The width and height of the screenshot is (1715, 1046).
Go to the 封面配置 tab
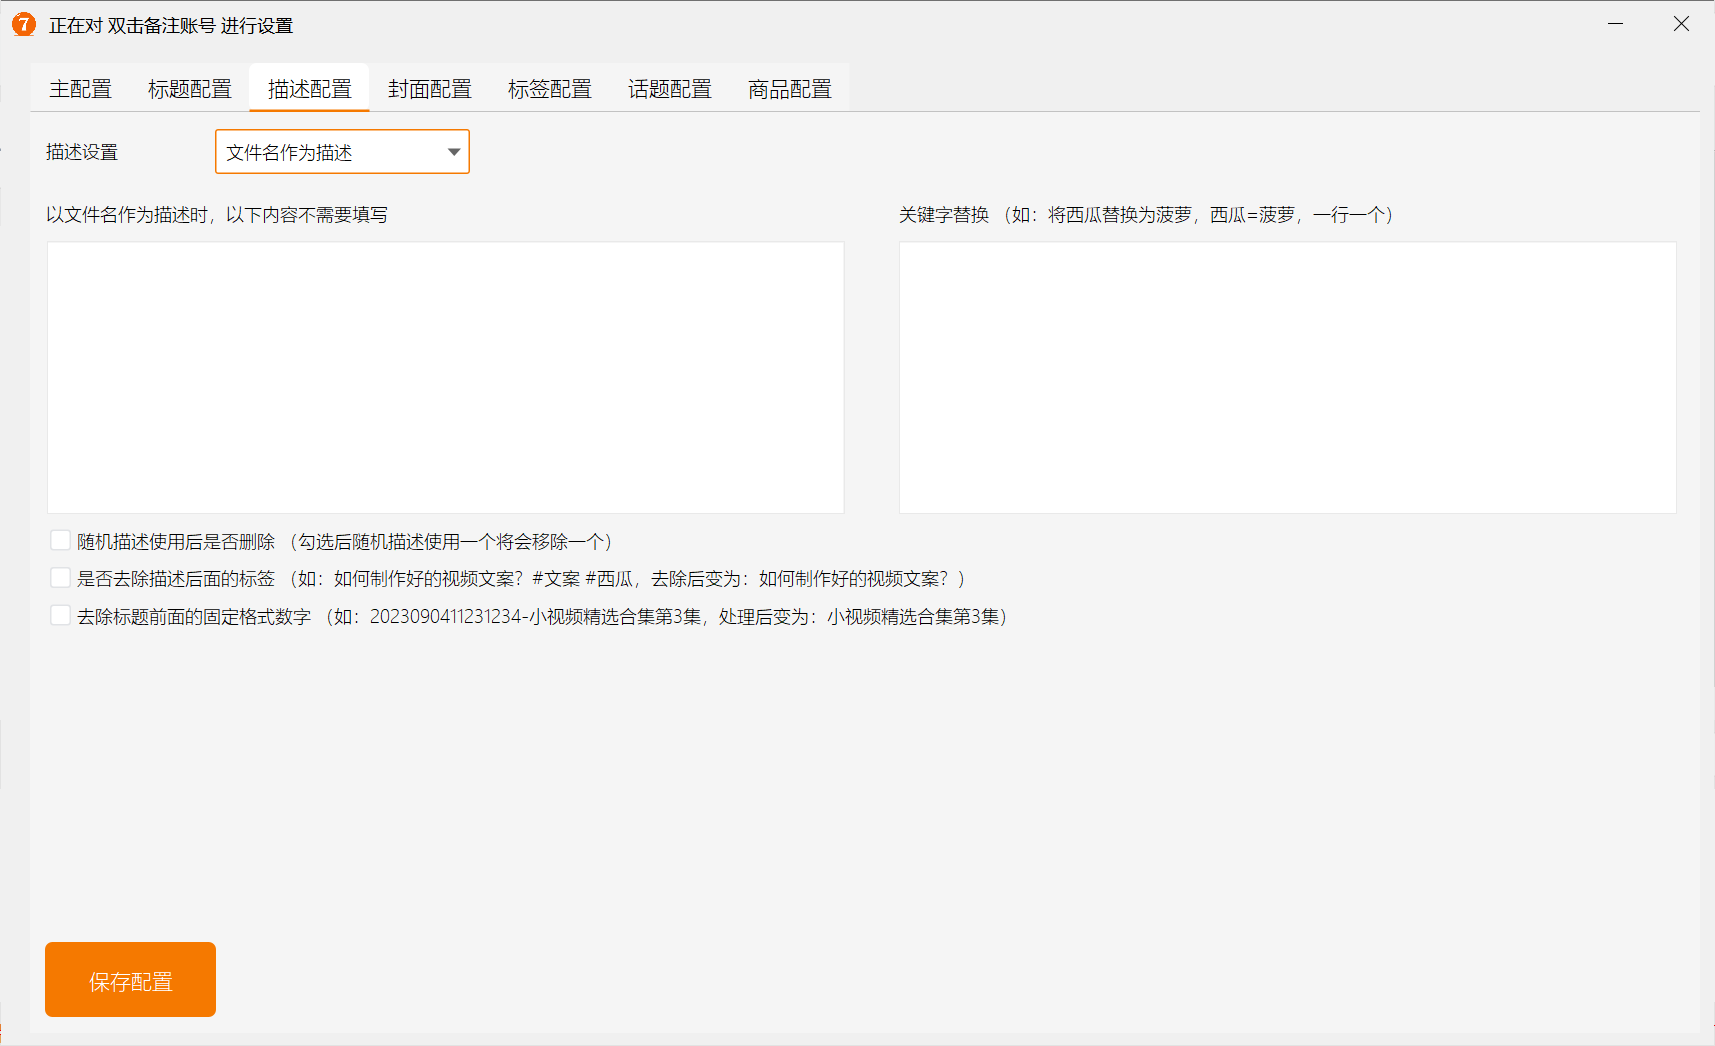point(429,89)
